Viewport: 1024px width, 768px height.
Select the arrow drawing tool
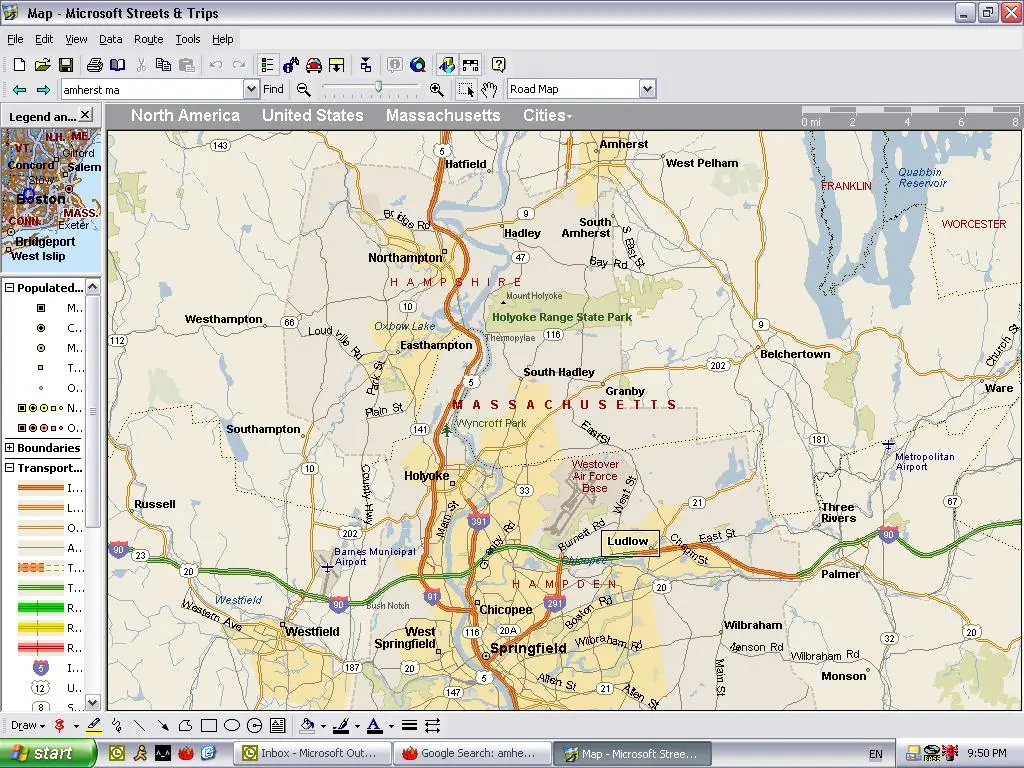coord(165,726)
